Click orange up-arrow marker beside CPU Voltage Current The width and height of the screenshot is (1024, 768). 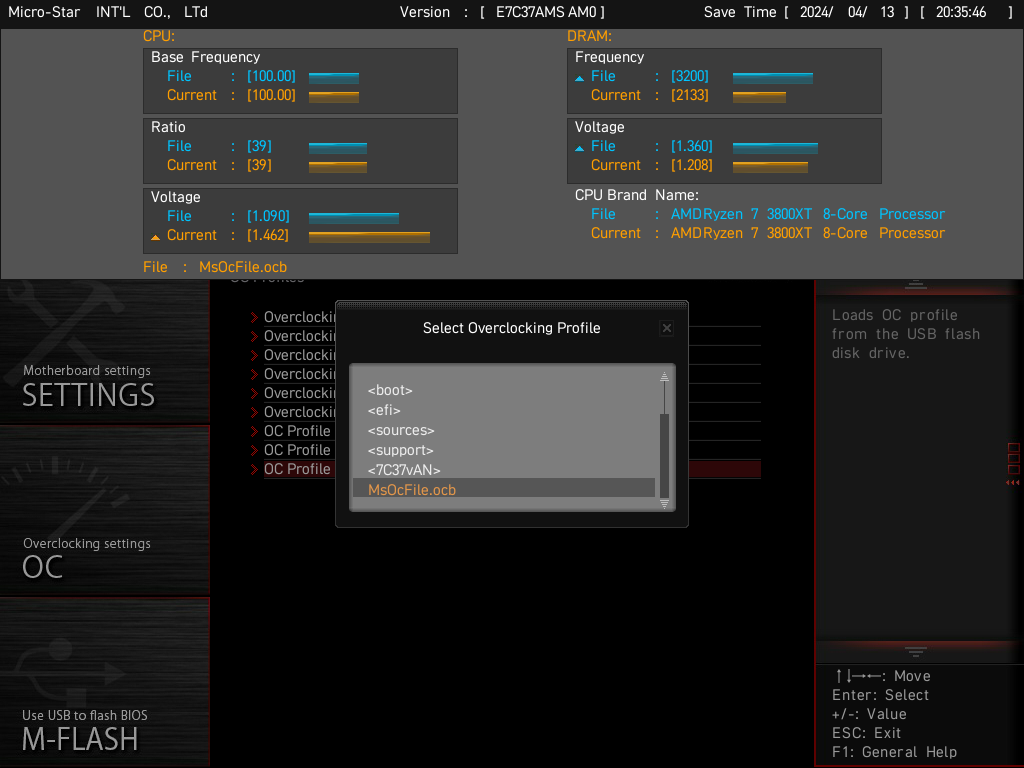[155, 237]
